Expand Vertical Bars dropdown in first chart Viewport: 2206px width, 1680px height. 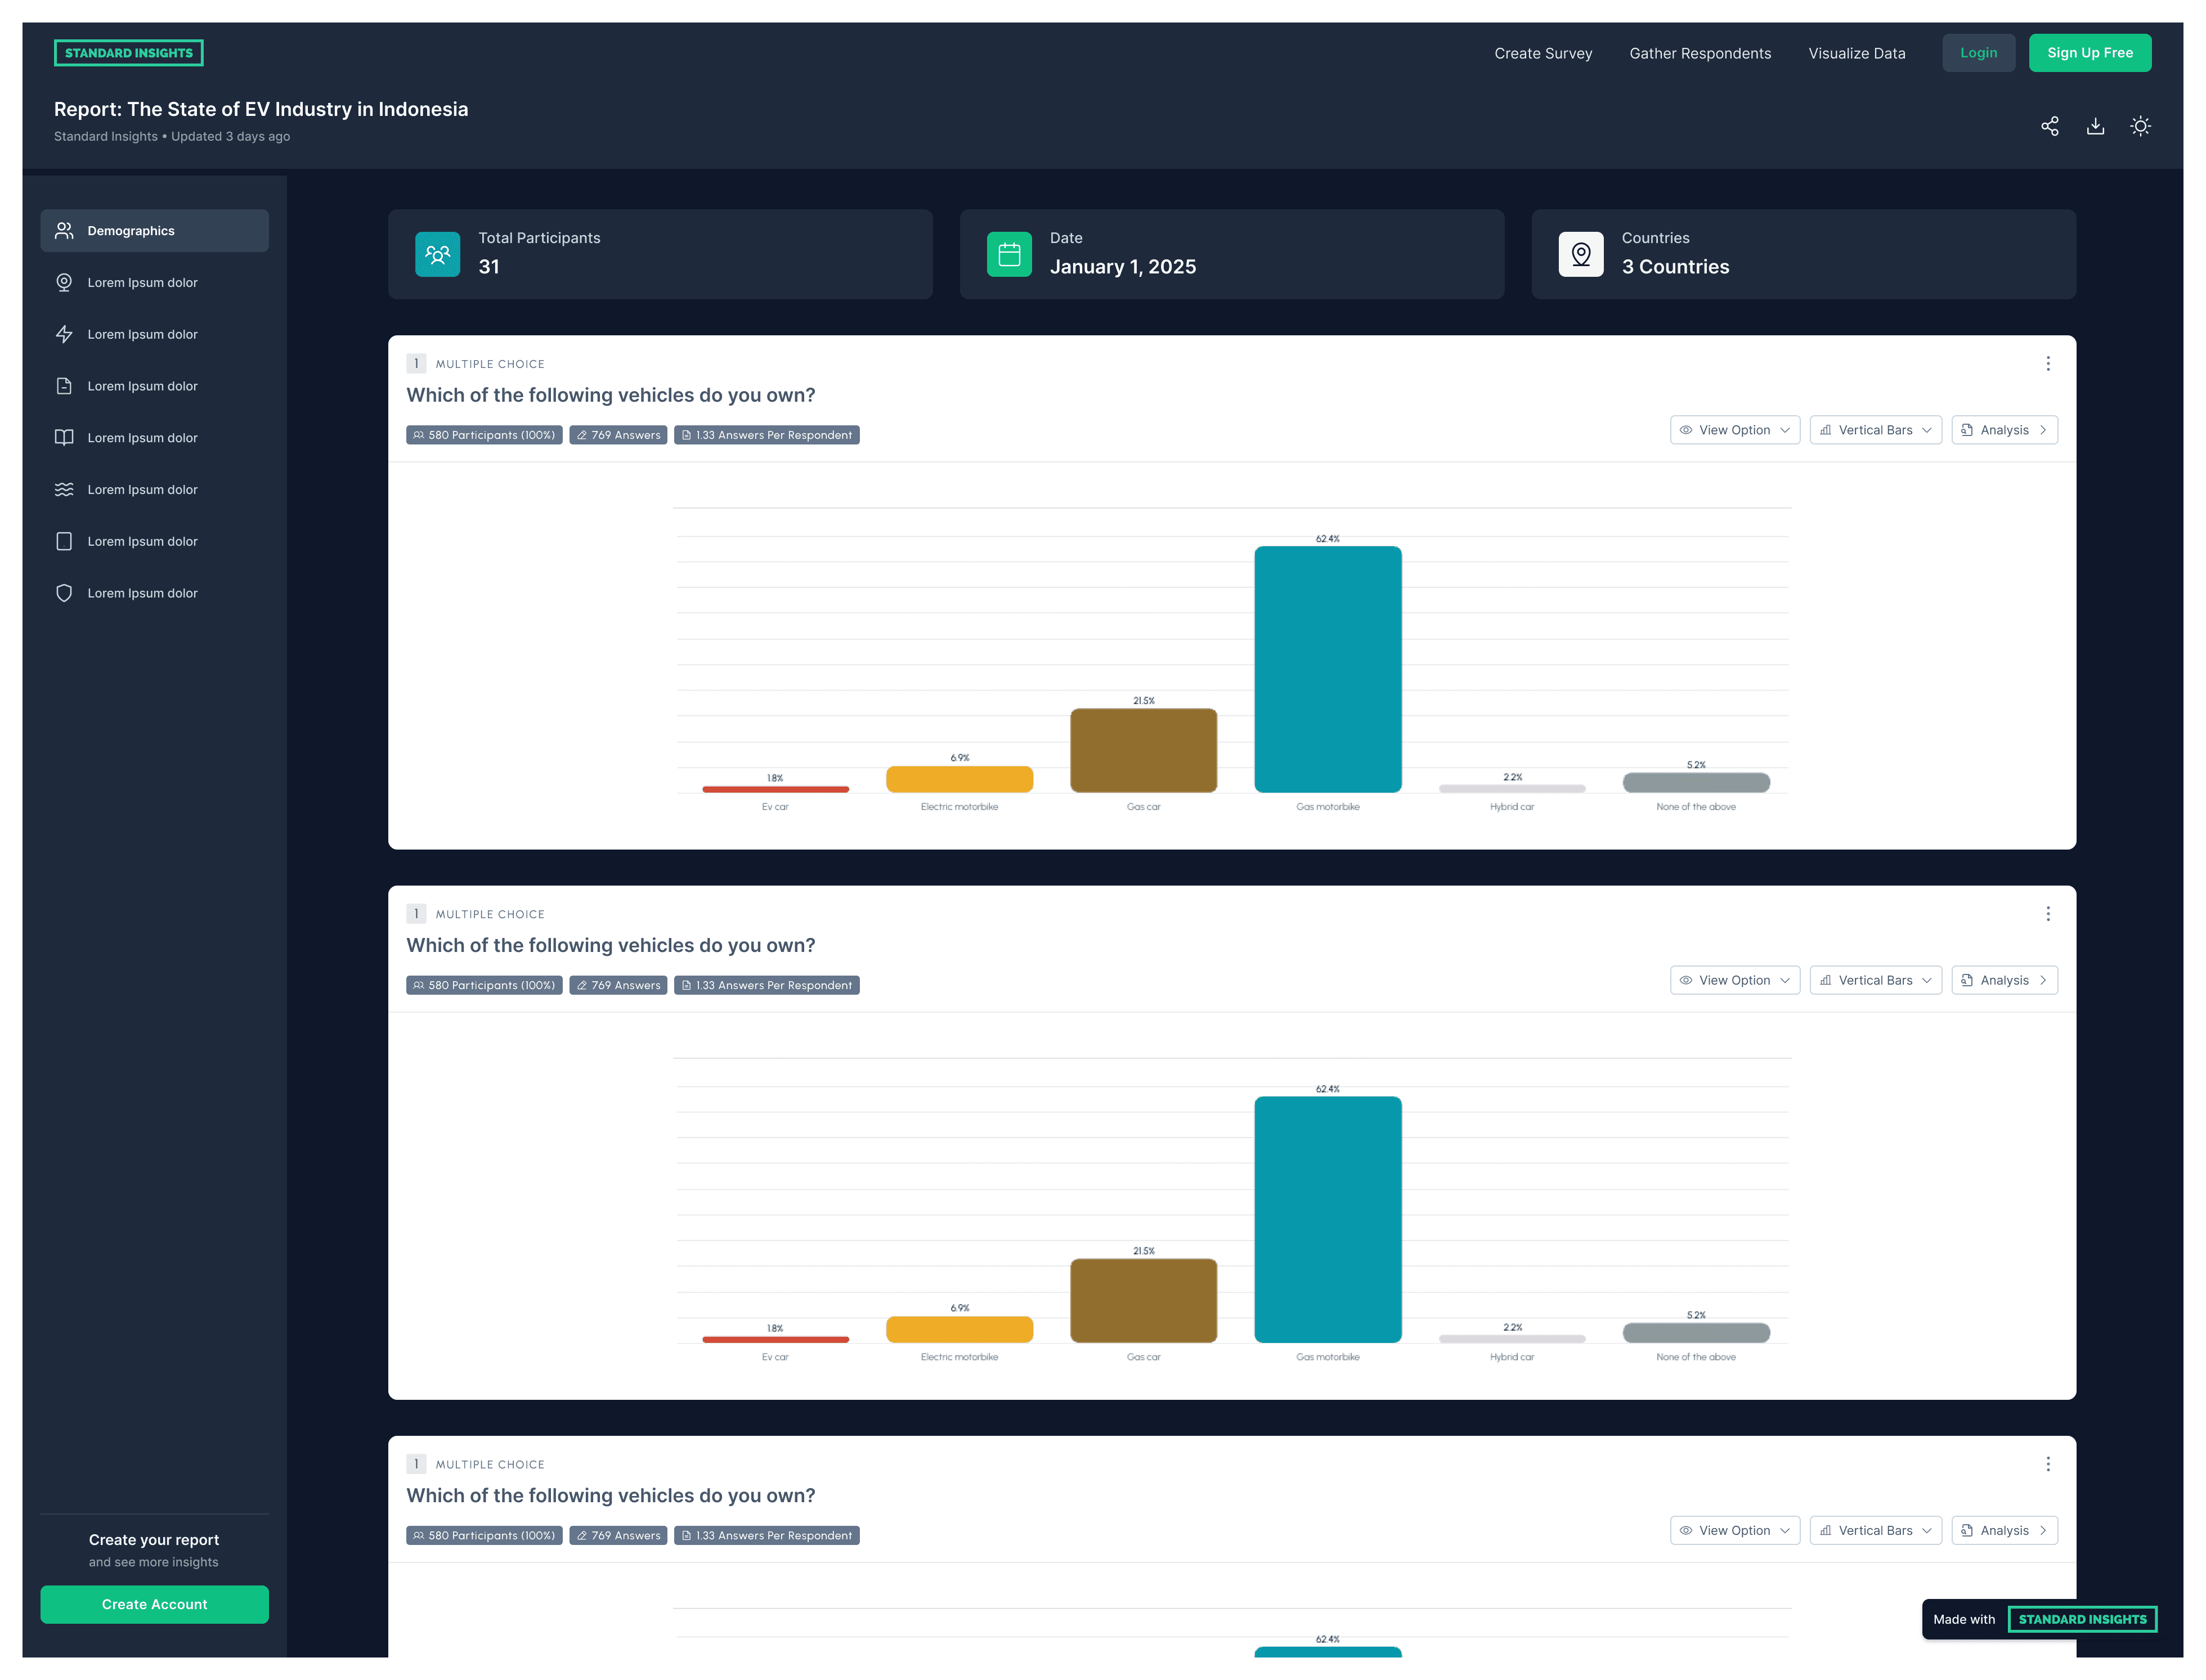tap(1875, 430)
